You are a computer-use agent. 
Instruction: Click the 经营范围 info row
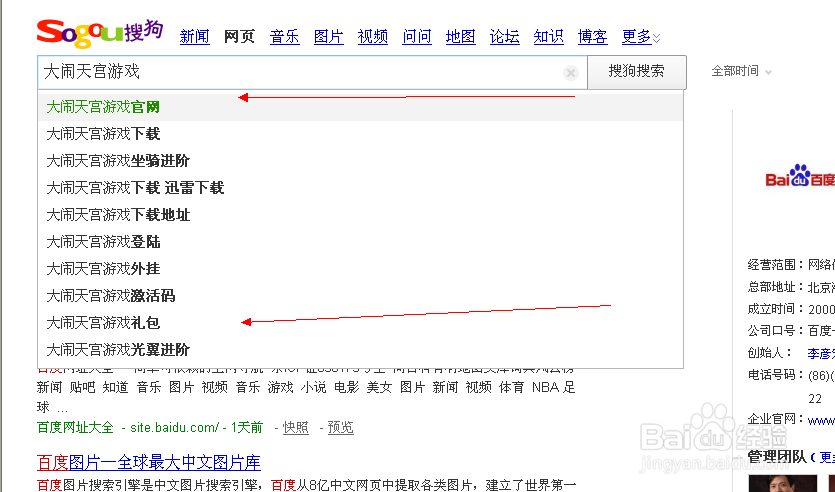(791, 265)
